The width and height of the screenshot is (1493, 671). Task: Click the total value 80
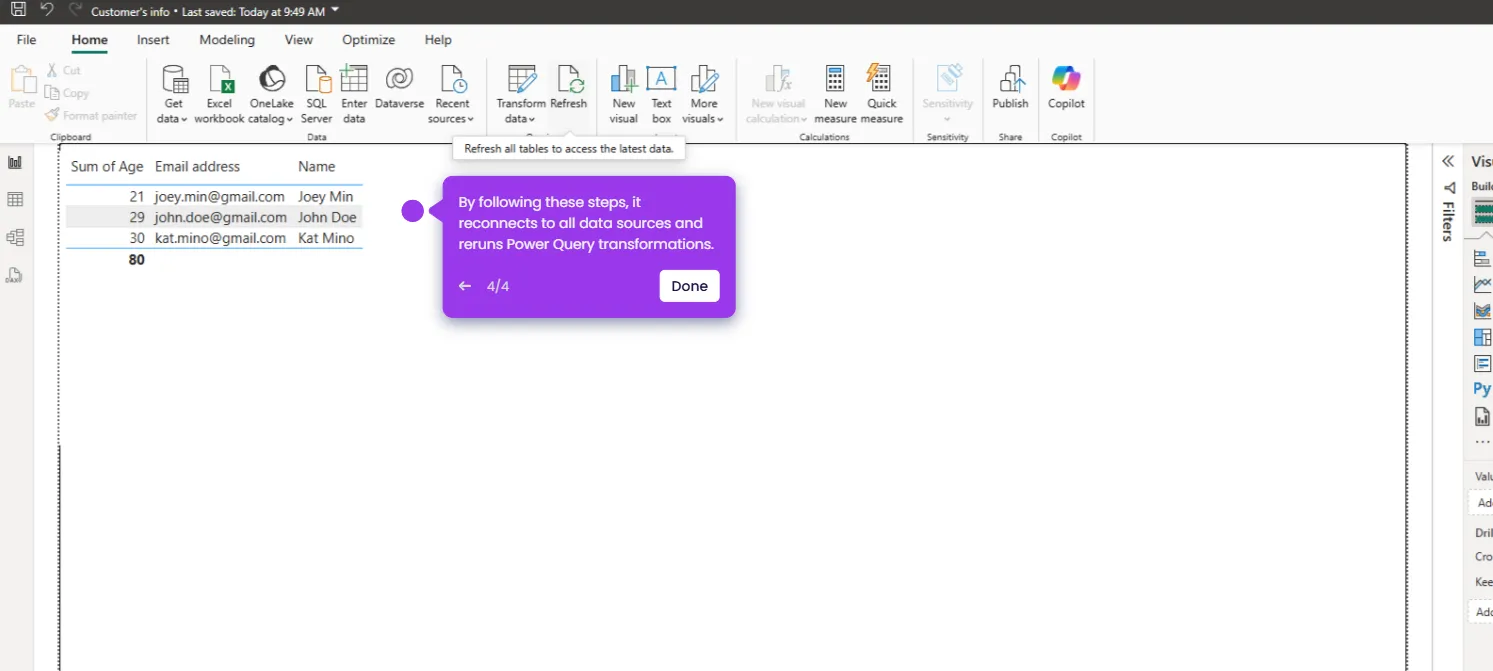136,260
